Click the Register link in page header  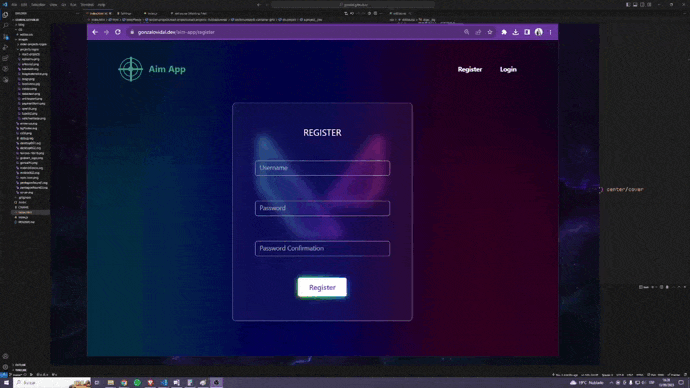coord(470,70)
